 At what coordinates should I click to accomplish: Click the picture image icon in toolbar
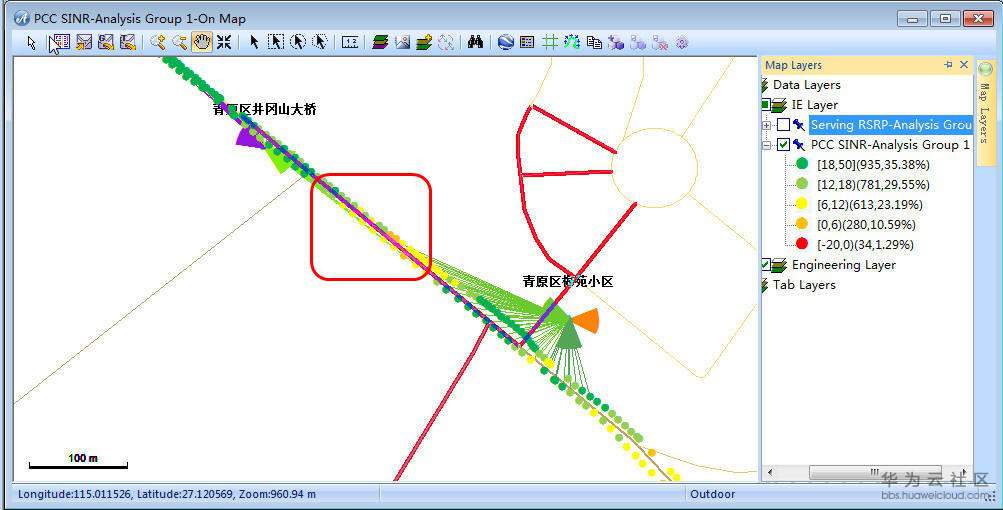click(402, 43)
